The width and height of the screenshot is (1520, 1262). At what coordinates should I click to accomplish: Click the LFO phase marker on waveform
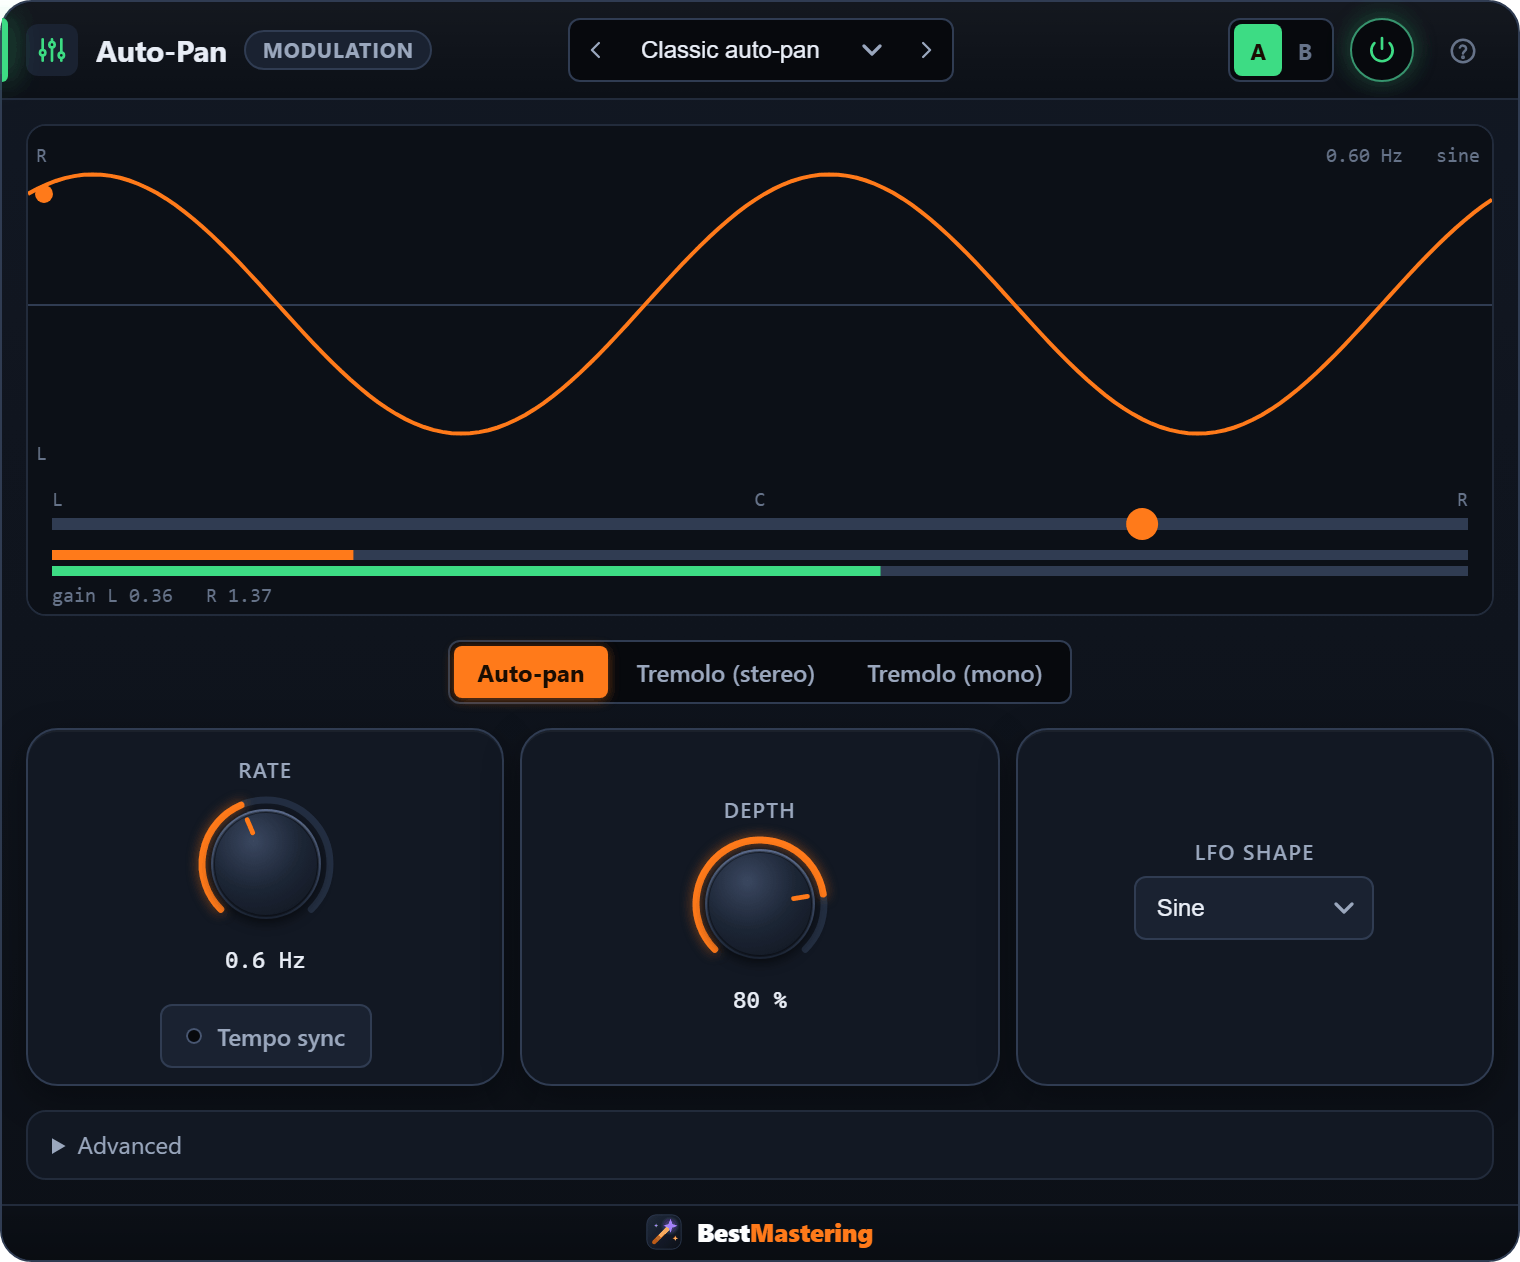[x=44, y=194]
